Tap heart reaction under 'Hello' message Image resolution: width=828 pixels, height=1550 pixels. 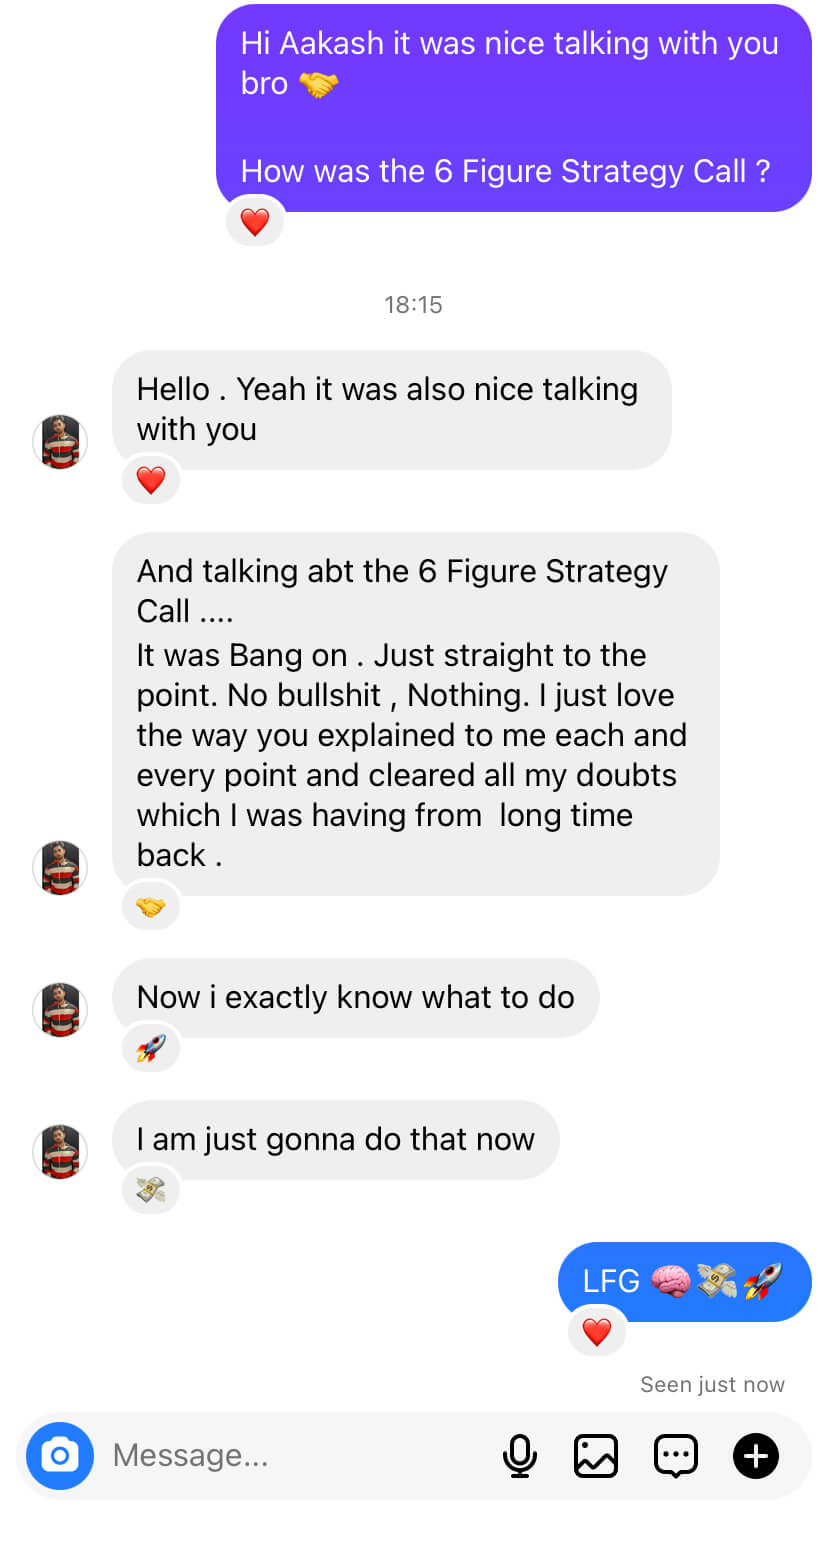pos(151,480)
